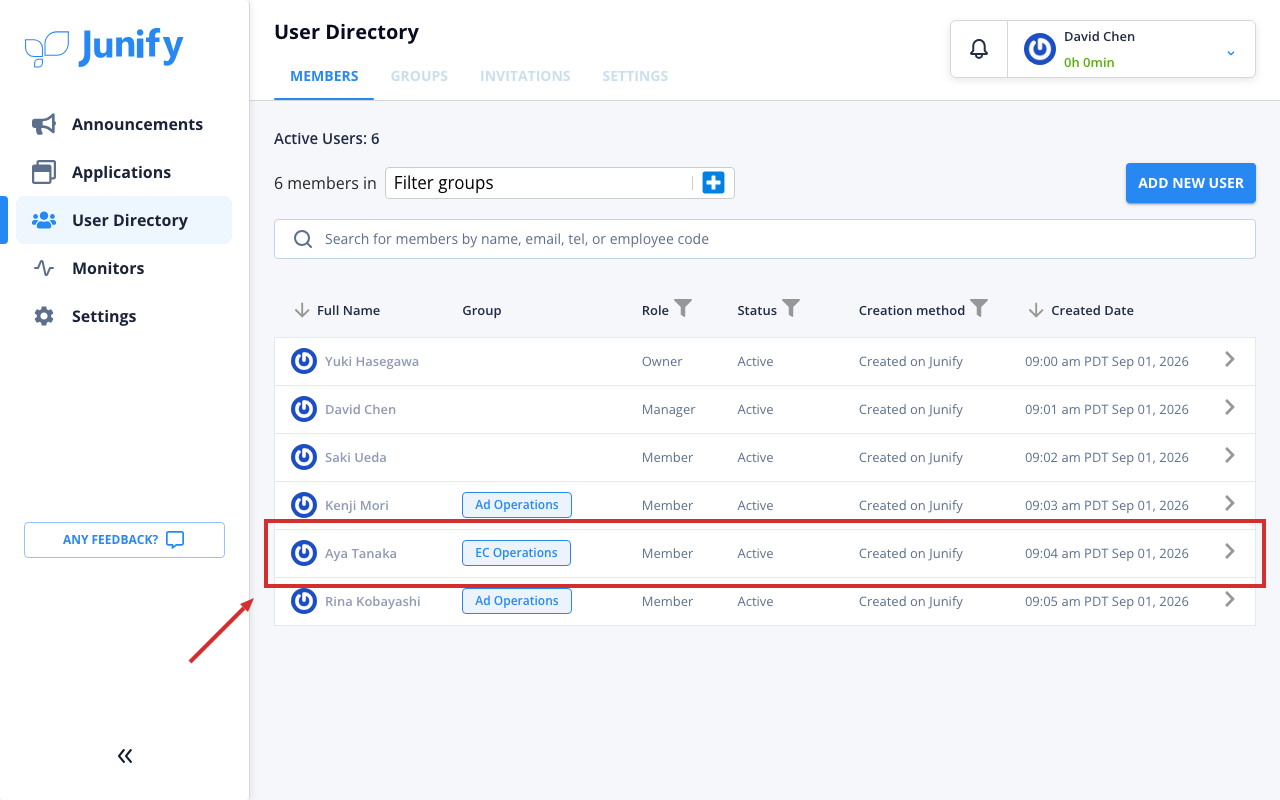Click the 0h 0min timer text
1280x800 pixels.
tap(1089, 62)
